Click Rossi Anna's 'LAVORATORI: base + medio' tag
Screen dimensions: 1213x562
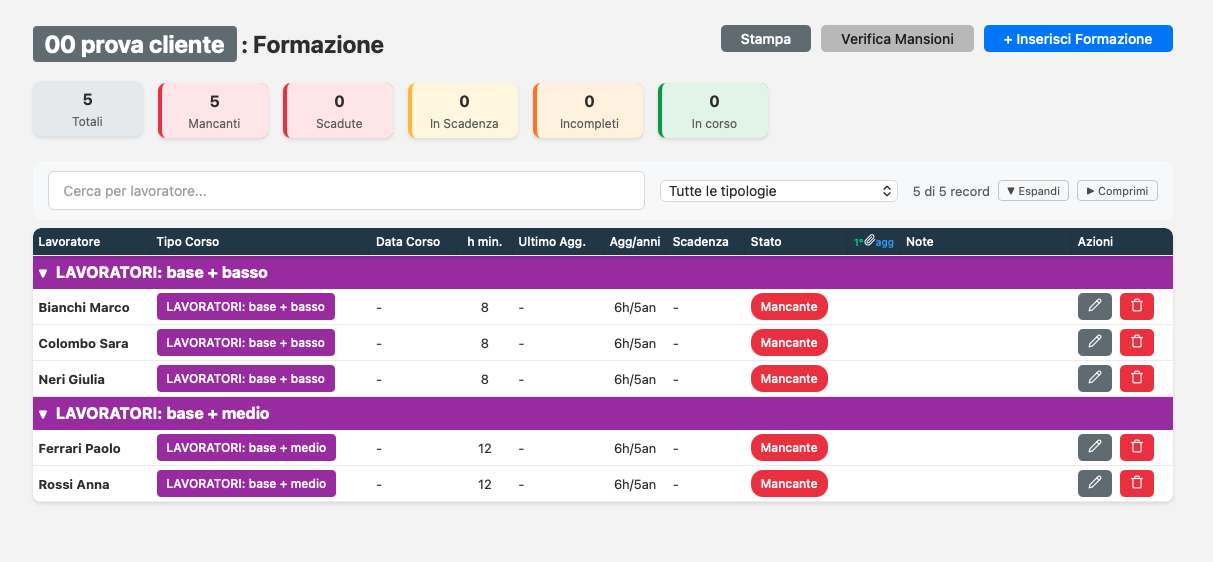point(246,484)
